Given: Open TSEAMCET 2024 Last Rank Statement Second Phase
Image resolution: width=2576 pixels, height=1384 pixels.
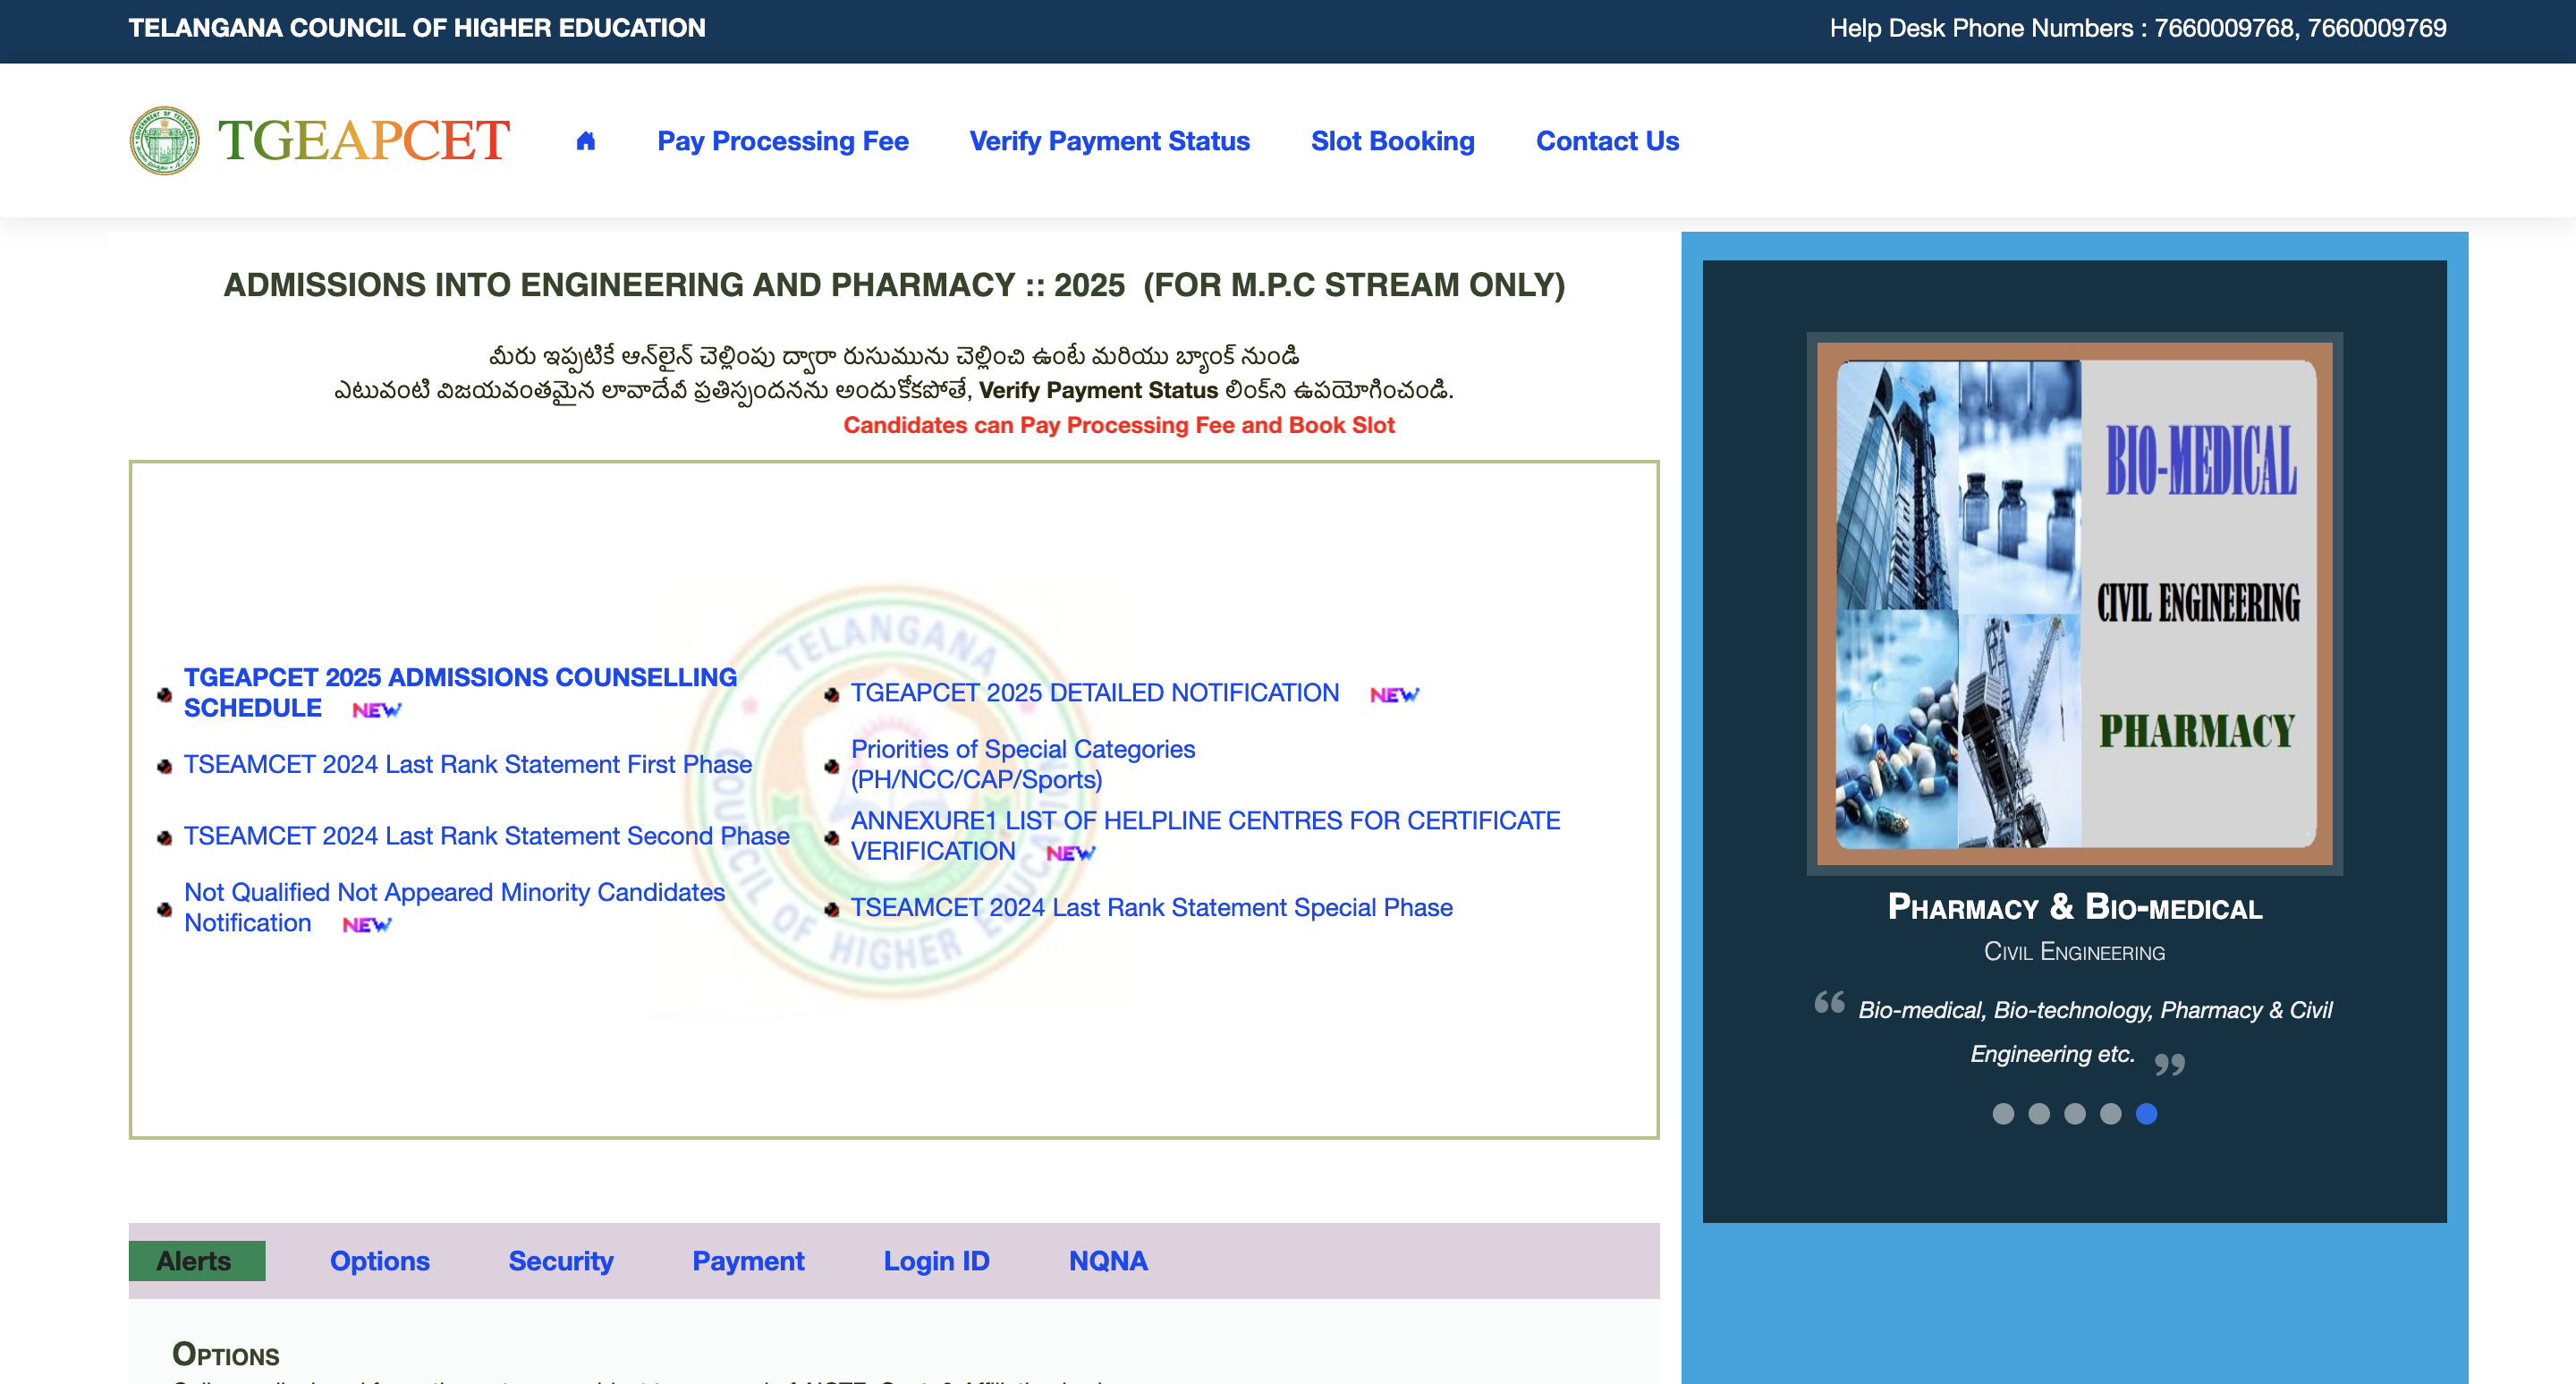Looking at the screenshot, I should click(487, 836).
